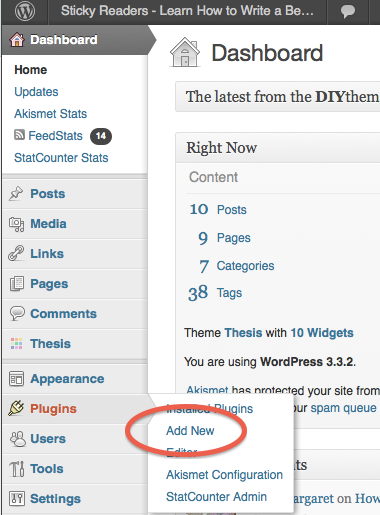Viewport: 380px width, 515px height.
Task: Click the Links chain icon
Action: [x=16, y=253]
